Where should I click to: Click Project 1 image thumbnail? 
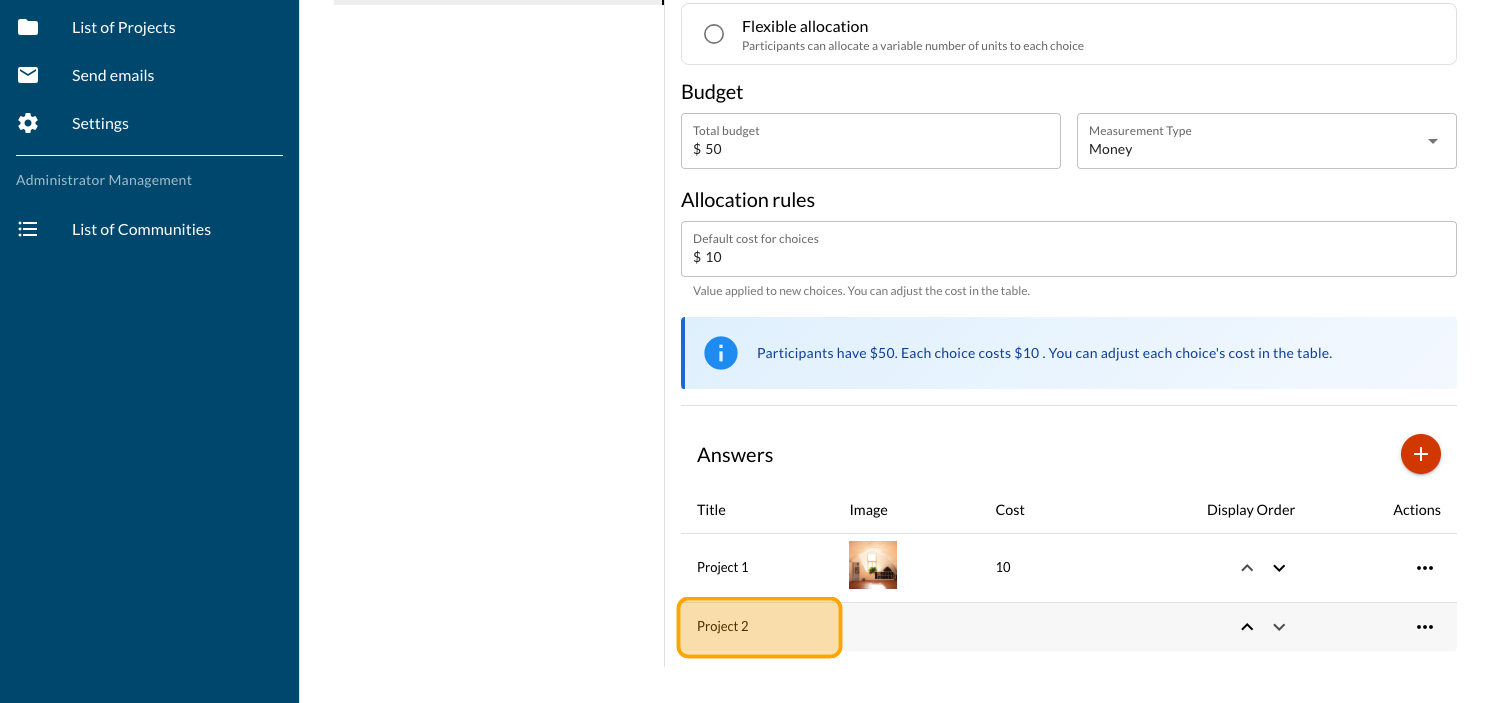tap(872, 565)
